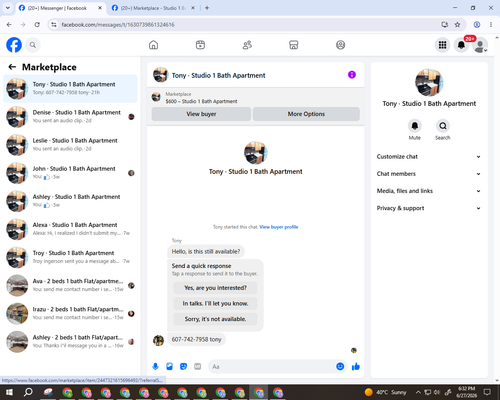The height and width of the screenshot is (400, 500).
Task: Switch to the Marketplace - Studio 1 browser tab
Action: 153,8
